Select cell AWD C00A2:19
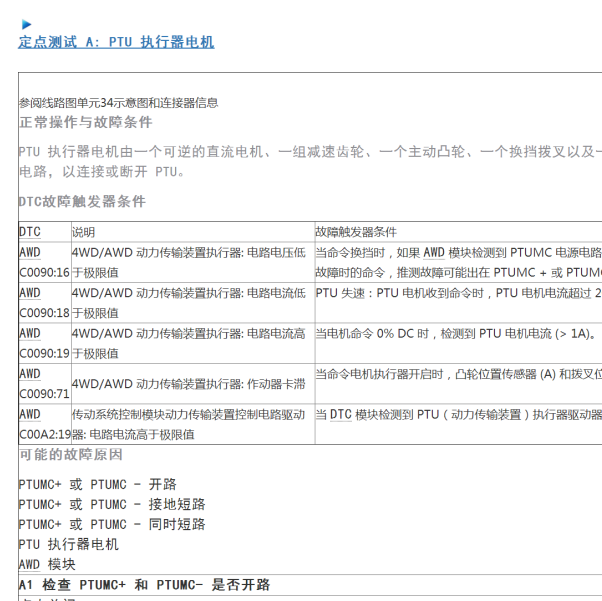 [45, 424]
